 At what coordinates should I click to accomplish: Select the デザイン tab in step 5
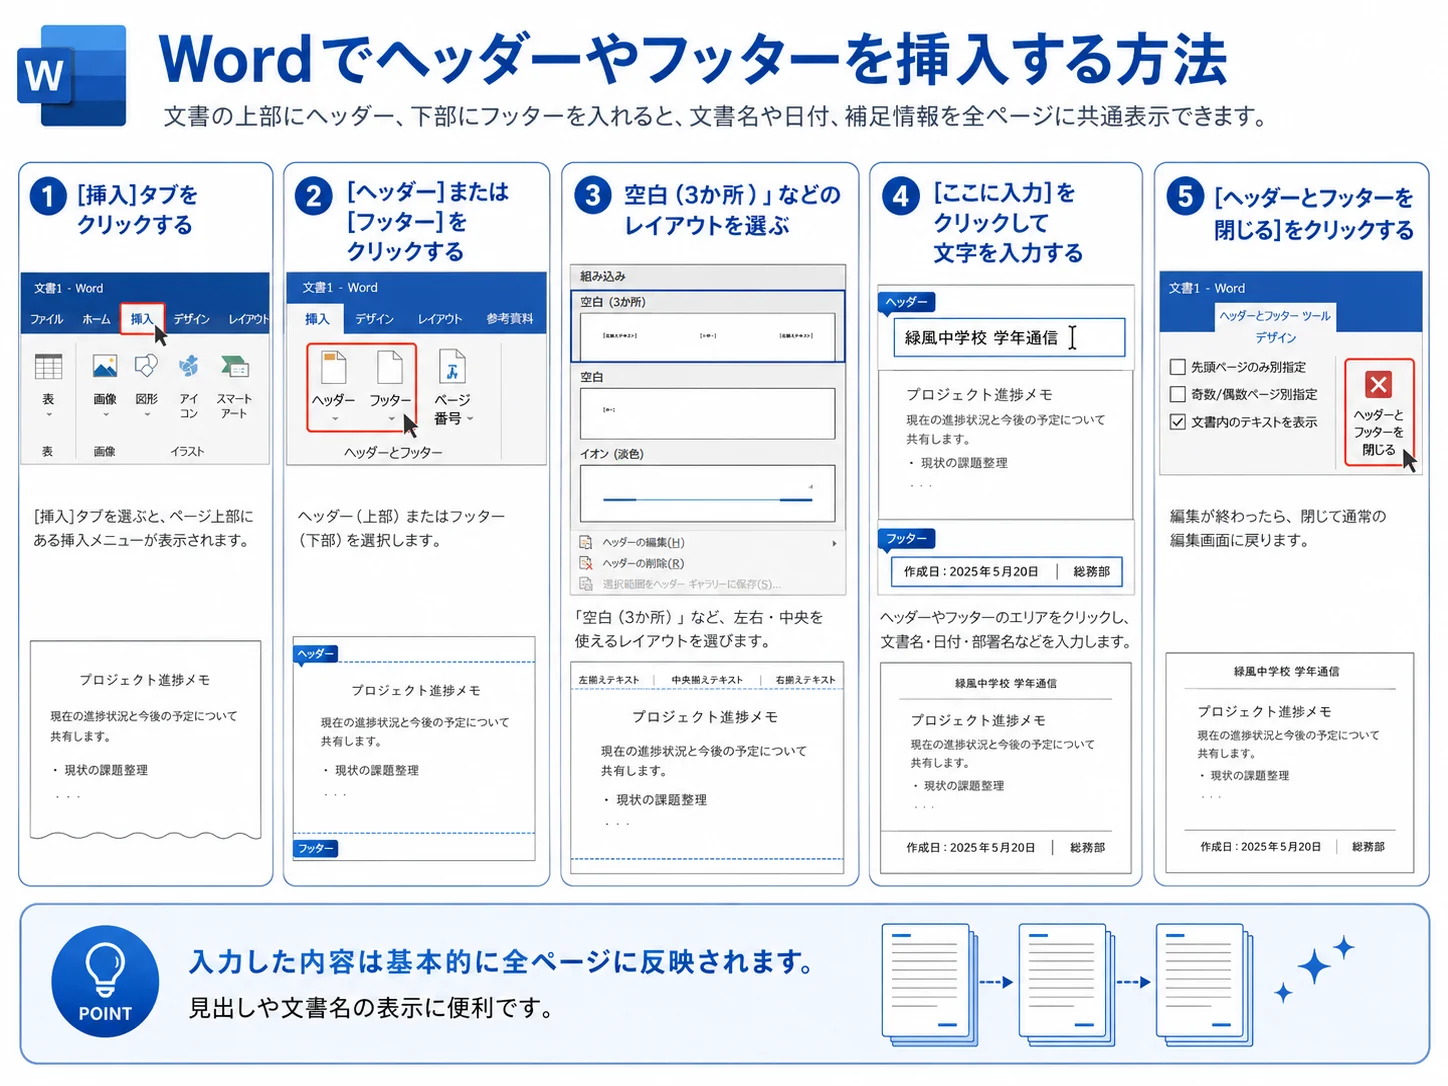pyautogui.click(x=1276, y=338)
